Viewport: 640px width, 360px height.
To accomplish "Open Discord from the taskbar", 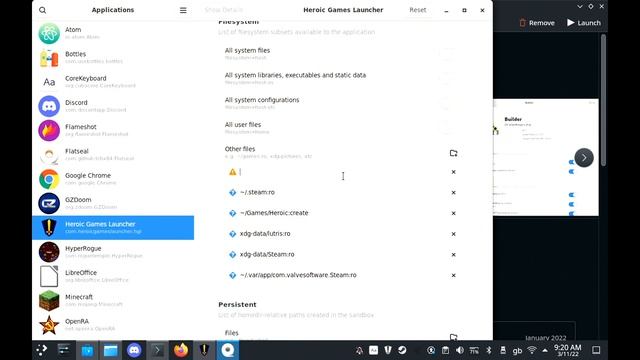I will (134, 350).
